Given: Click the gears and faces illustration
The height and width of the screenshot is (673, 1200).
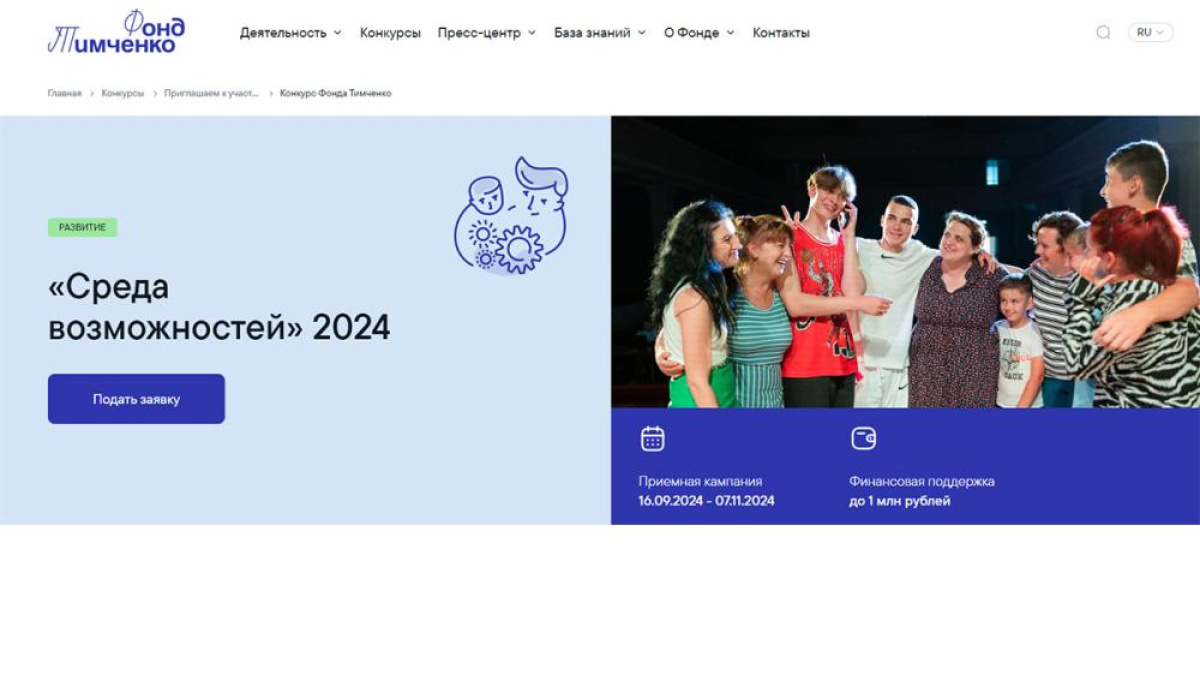Looking at the screenshot, I should point(511,214).
